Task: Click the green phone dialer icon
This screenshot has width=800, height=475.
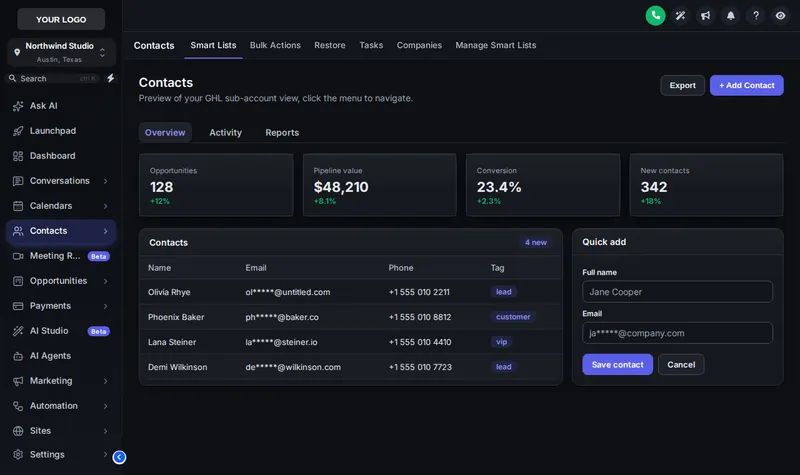Action: coord(655,16)
